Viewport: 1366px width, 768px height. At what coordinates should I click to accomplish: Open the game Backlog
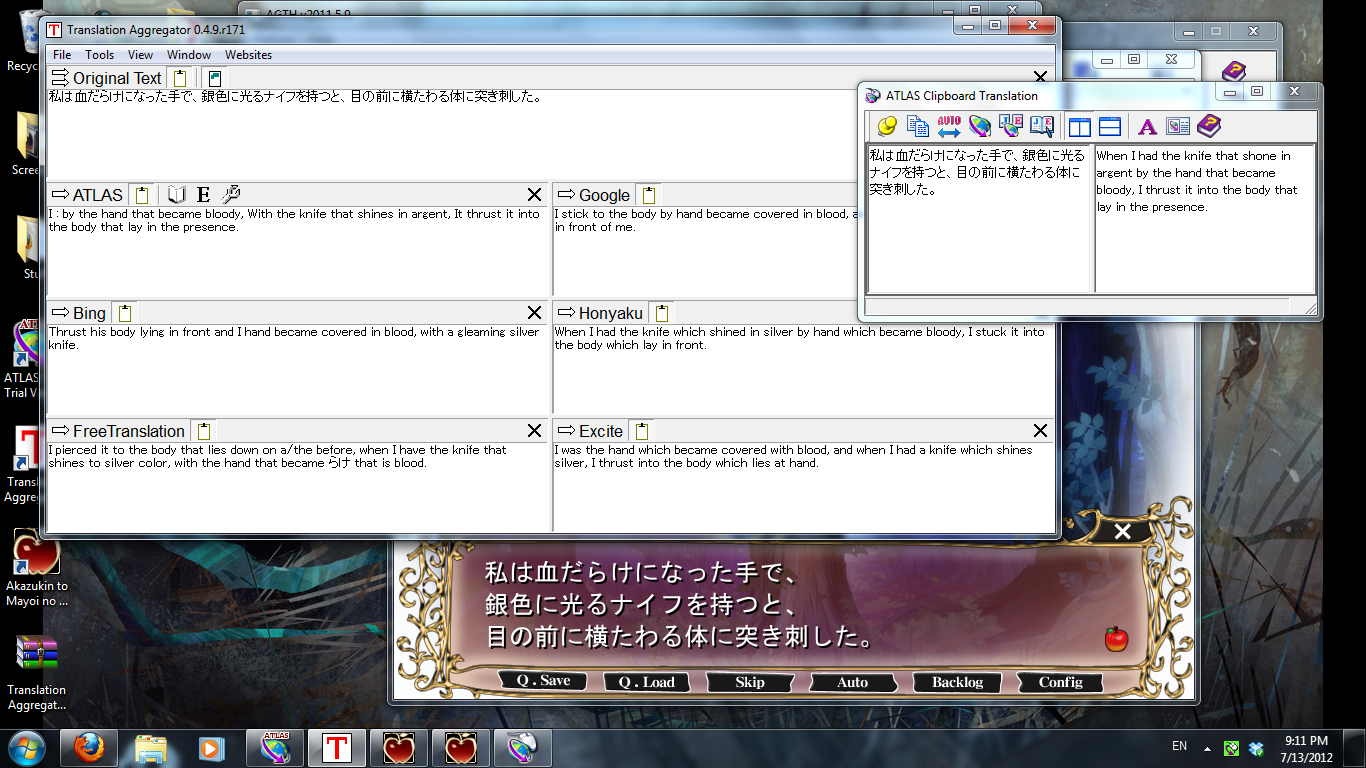point(957,682)
